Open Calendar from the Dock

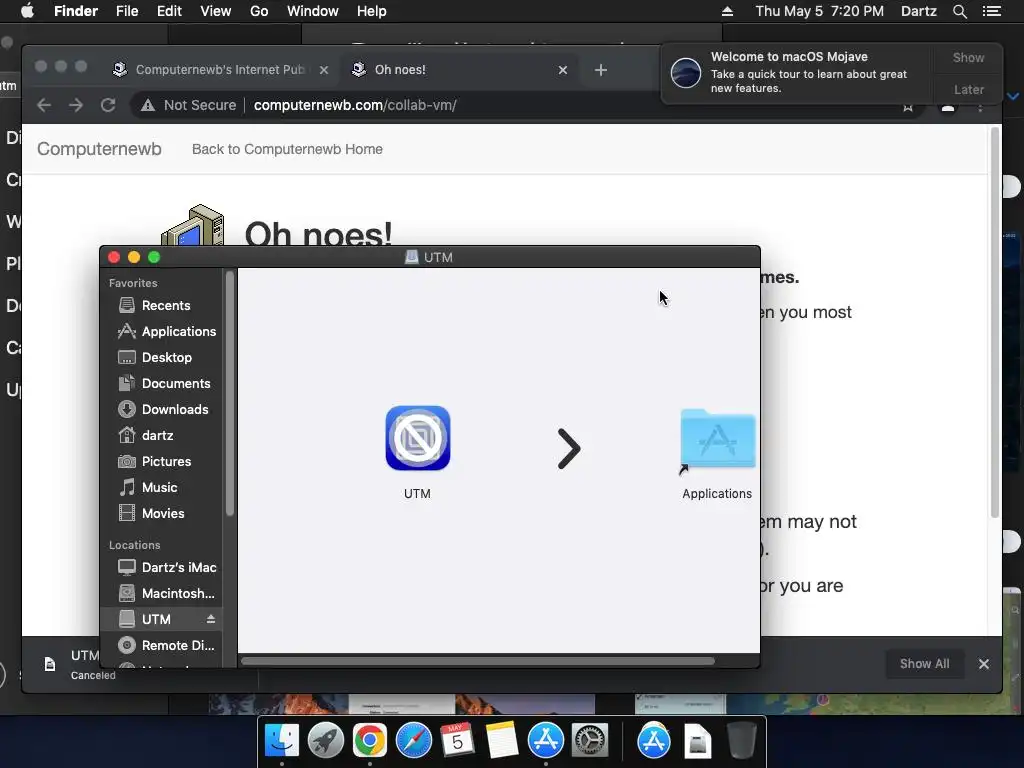click(457, 741)
